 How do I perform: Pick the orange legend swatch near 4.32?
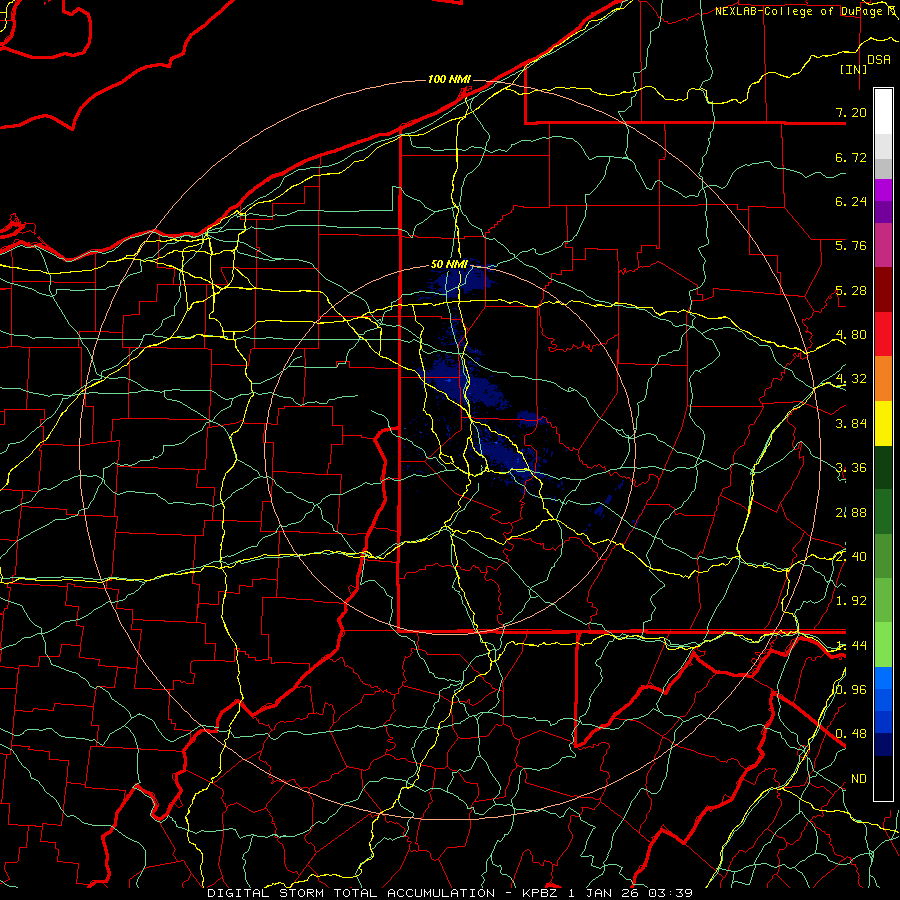pos(883,379)
